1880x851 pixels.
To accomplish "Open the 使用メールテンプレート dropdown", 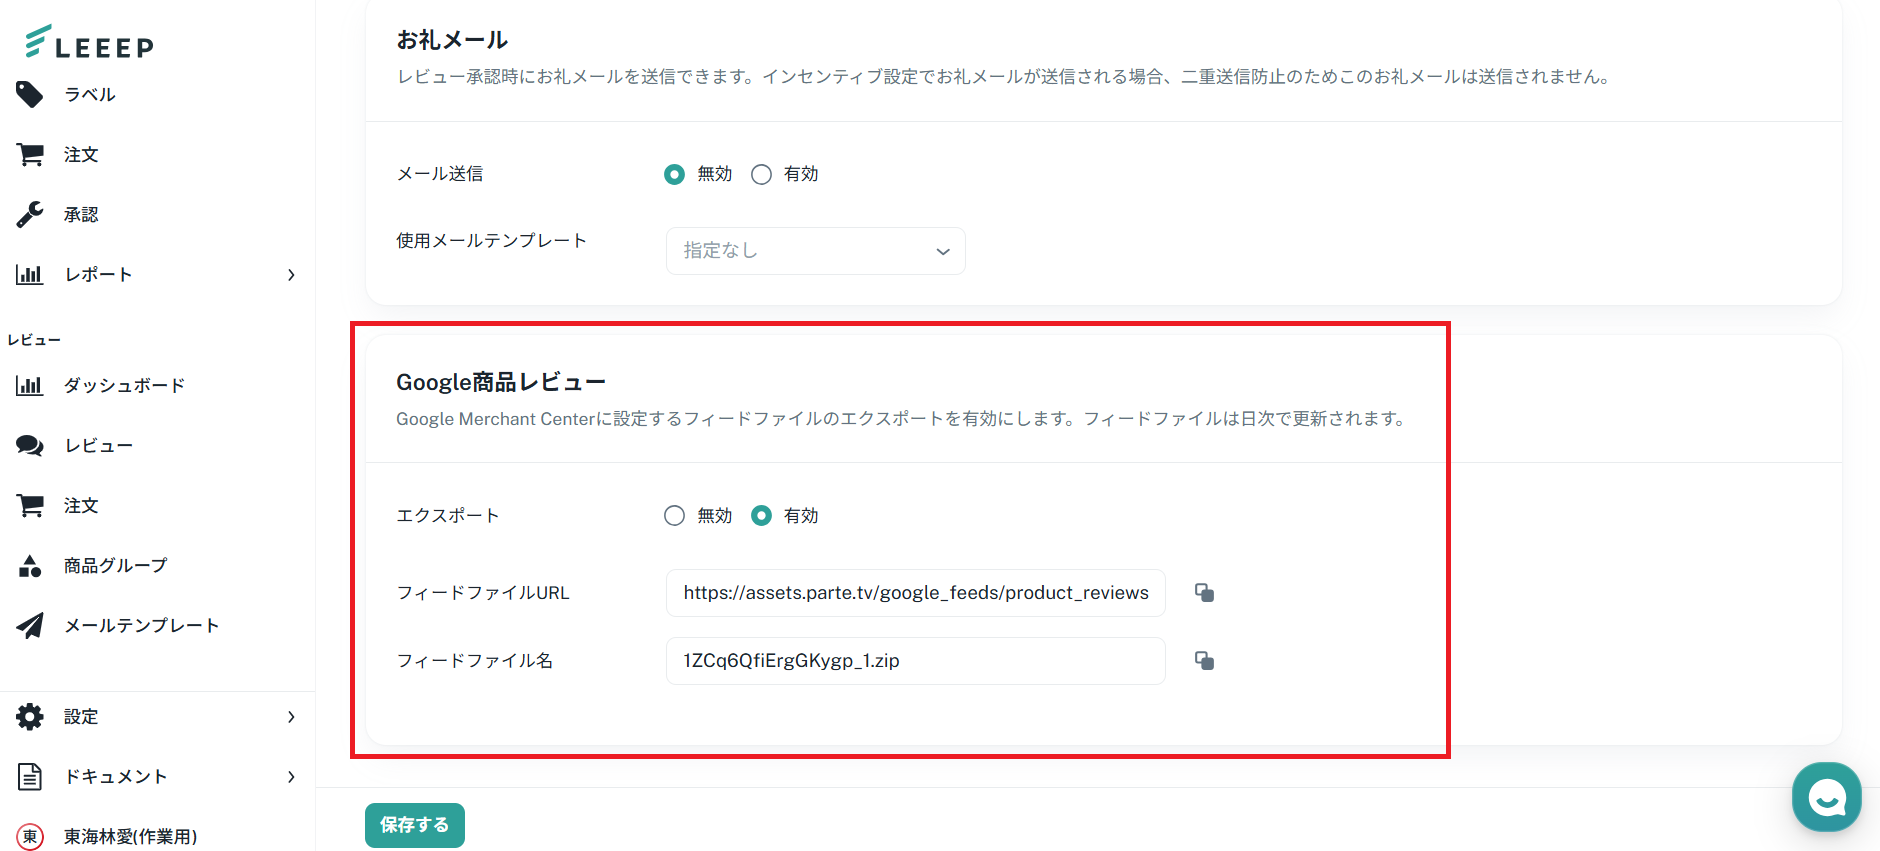I will pos(816,251).
